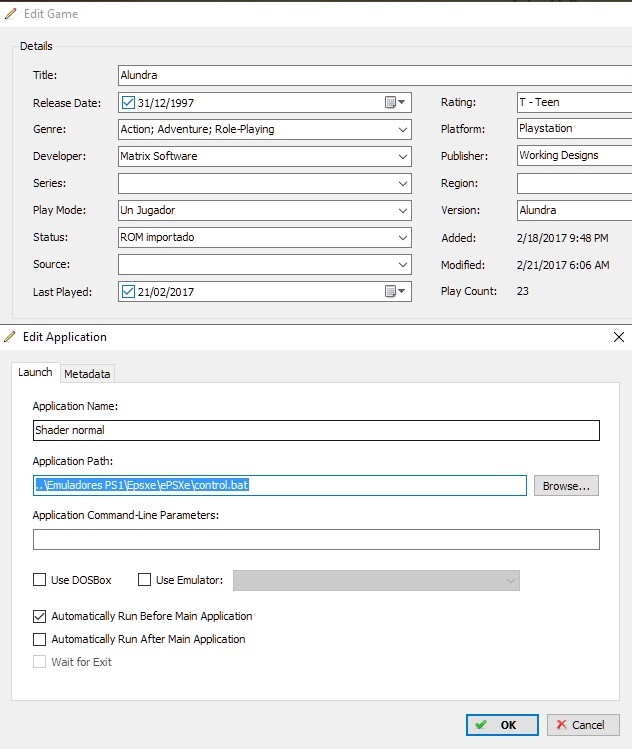632x749 pixels.
Task: Open the Last Played calendar picker icon
Action: pyautogui.click(x=391, y=291)
